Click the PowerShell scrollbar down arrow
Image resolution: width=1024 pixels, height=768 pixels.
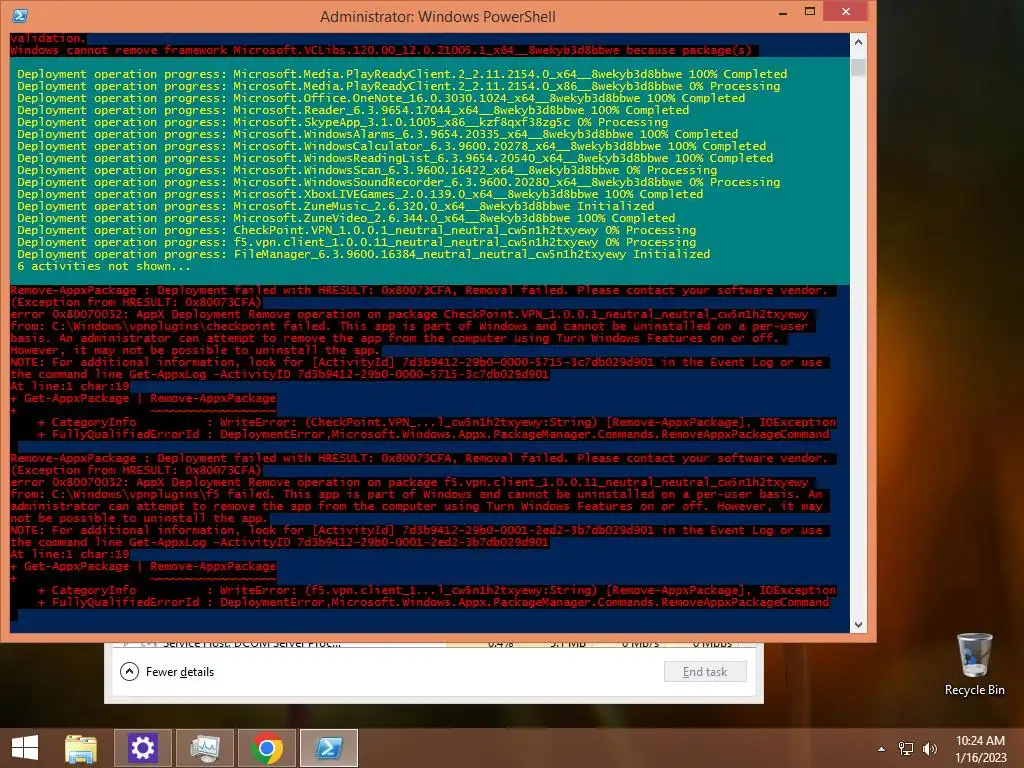tap(858, 625)
